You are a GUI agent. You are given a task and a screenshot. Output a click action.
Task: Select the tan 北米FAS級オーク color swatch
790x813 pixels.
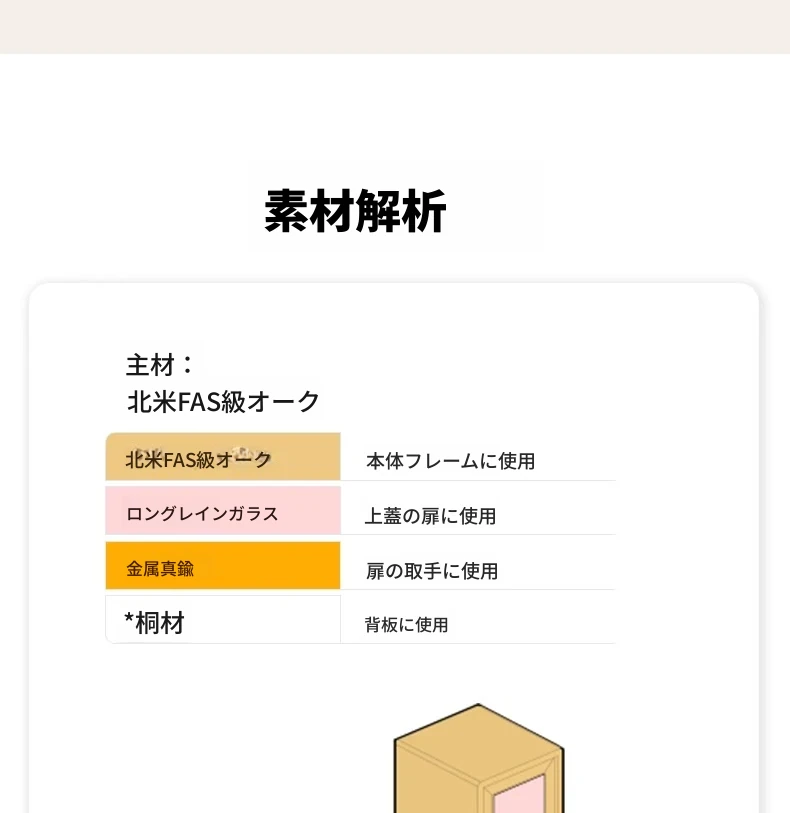coord(222,458)
